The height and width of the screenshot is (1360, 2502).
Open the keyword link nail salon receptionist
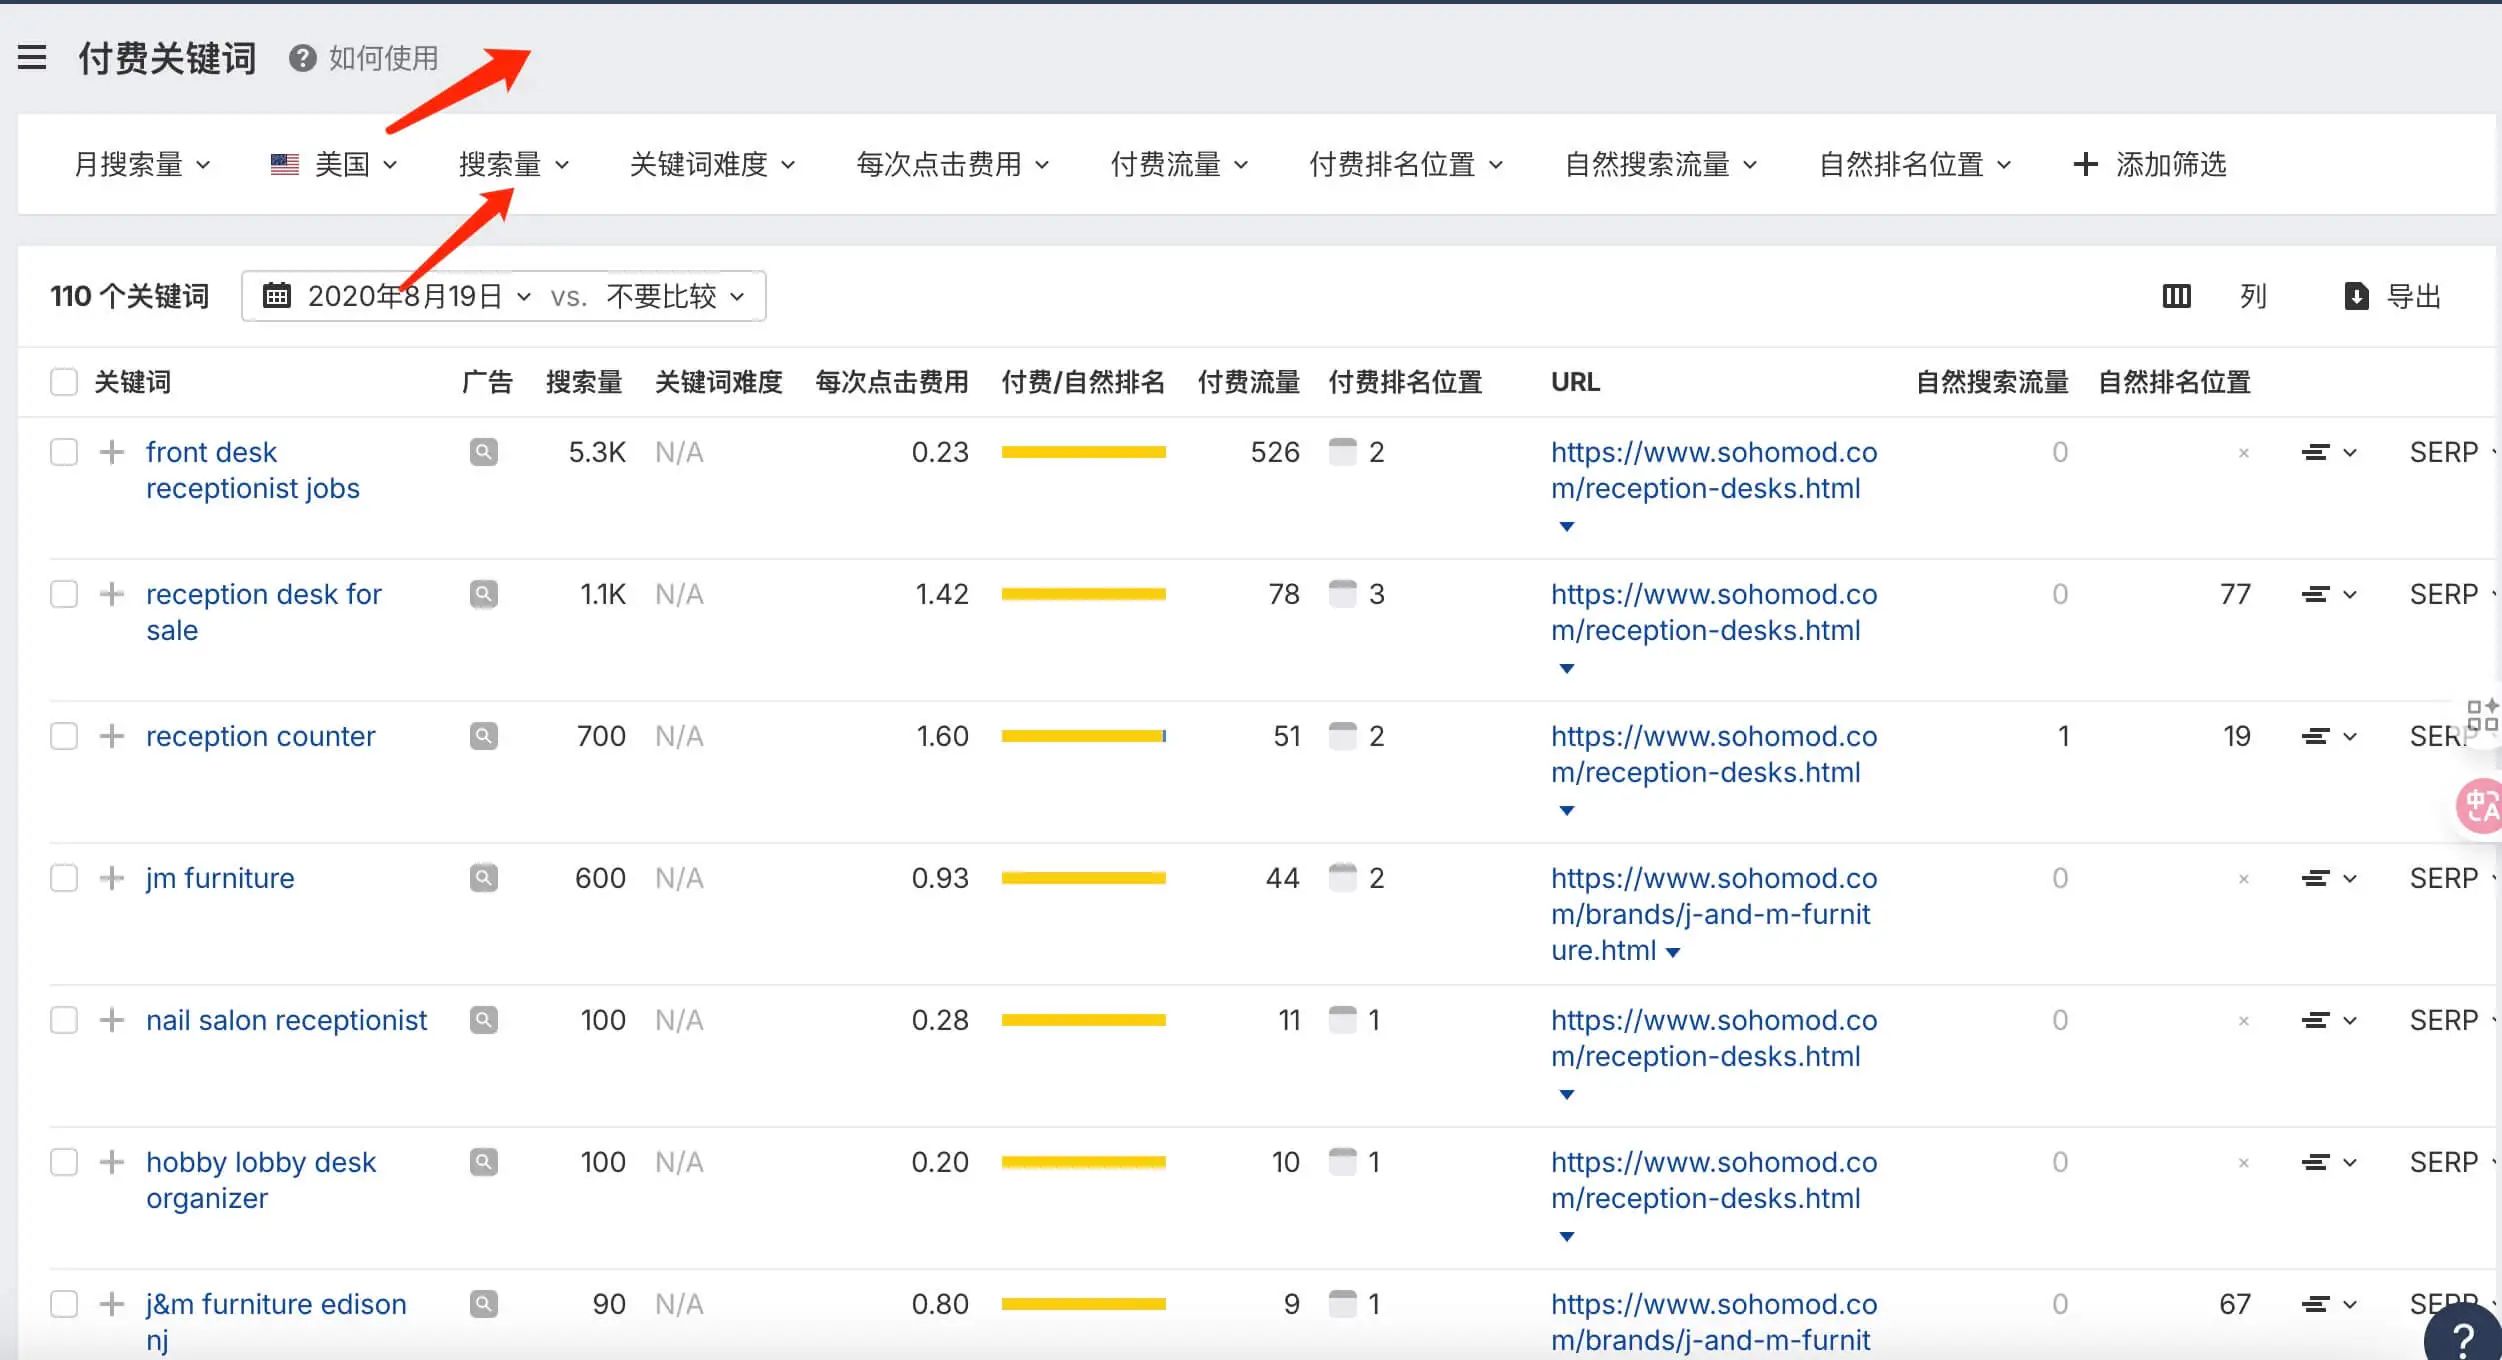pos(287,1019)
